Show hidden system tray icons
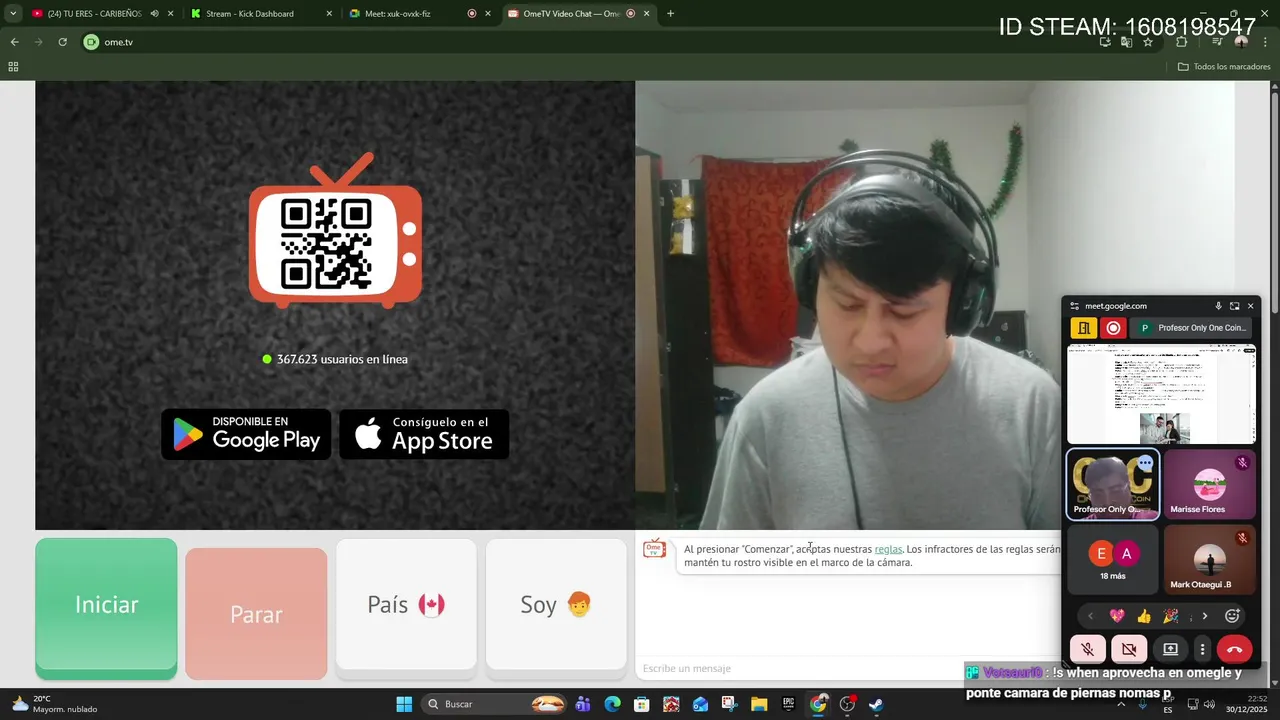This screenshot has height=720, width=1280. pos(1122,704)
